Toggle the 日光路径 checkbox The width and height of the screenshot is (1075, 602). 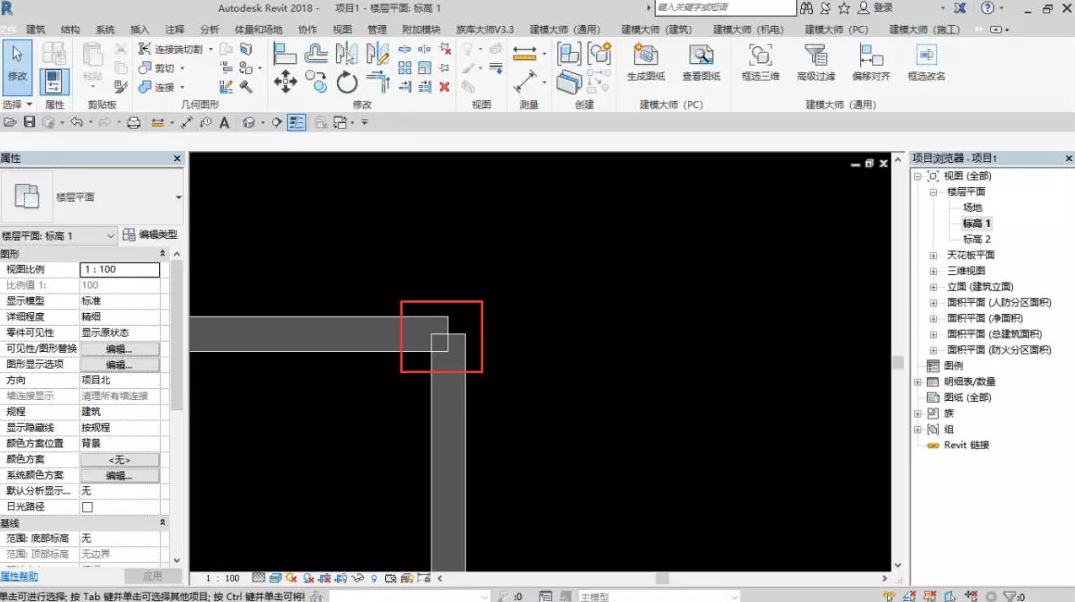(87, 507)
